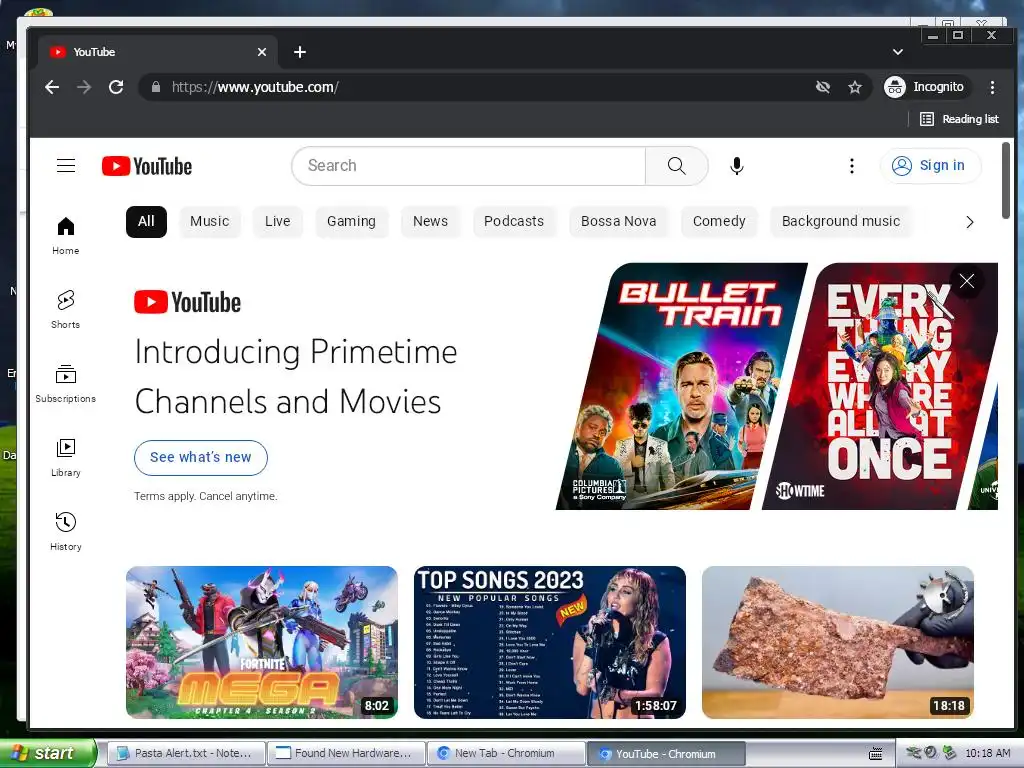This screenshot has width=1024, height=768.
Task: Open Shorts from the sidebar
Action: click(x=66, y=310)
